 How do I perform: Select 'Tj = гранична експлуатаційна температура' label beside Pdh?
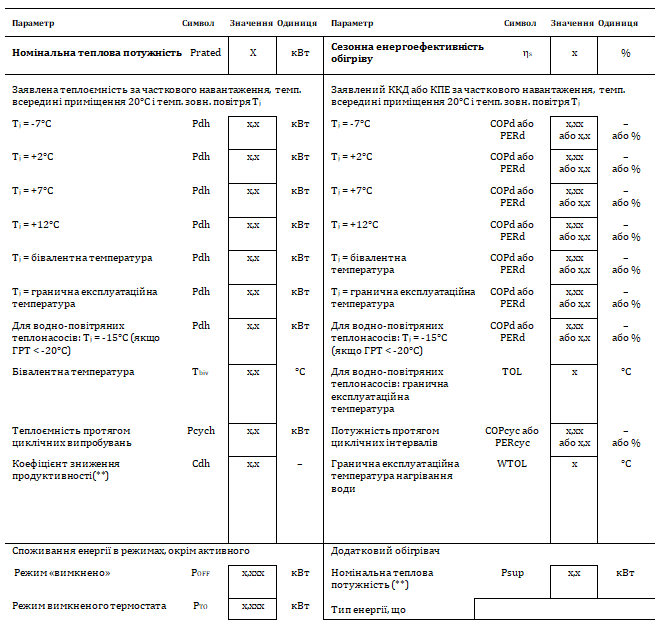pyautogui.click(x=85, y=298)
